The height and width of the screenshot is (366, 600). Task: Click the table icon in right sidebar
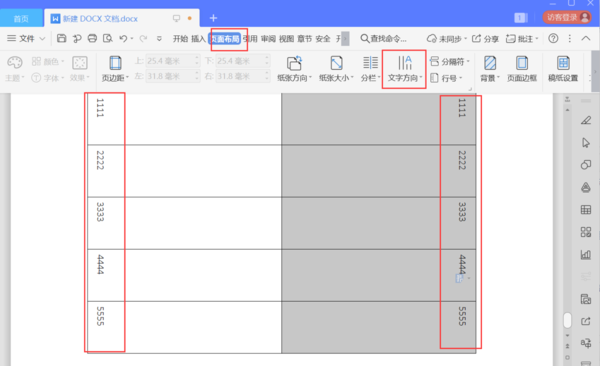[x=585, y=209]
